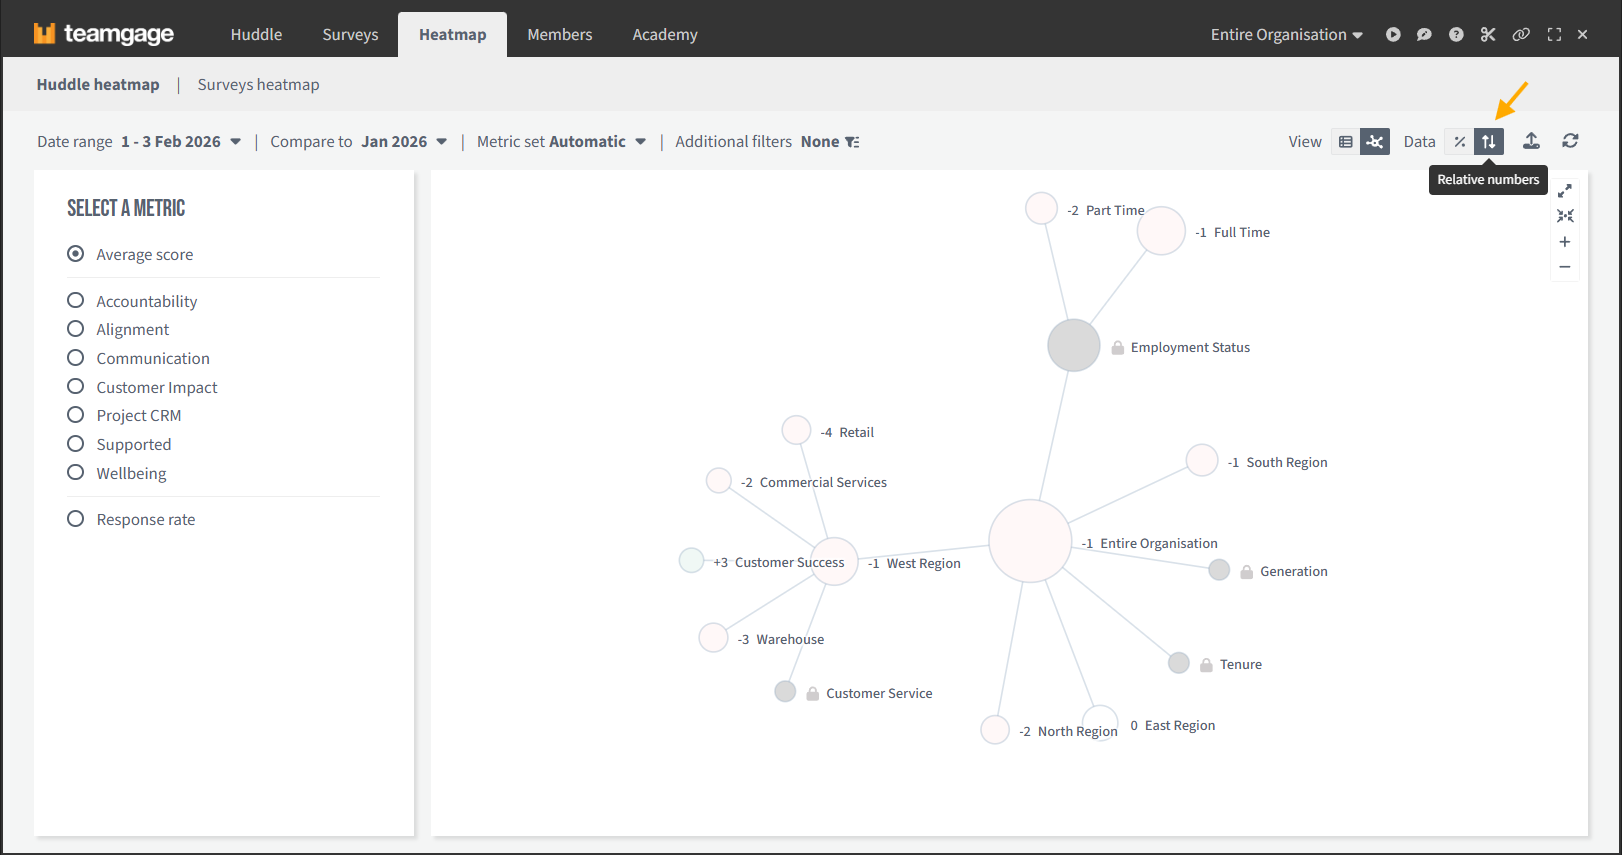Switch data display to percentage icon
Screen dimensions: 1622x855
pos(1459,142)
